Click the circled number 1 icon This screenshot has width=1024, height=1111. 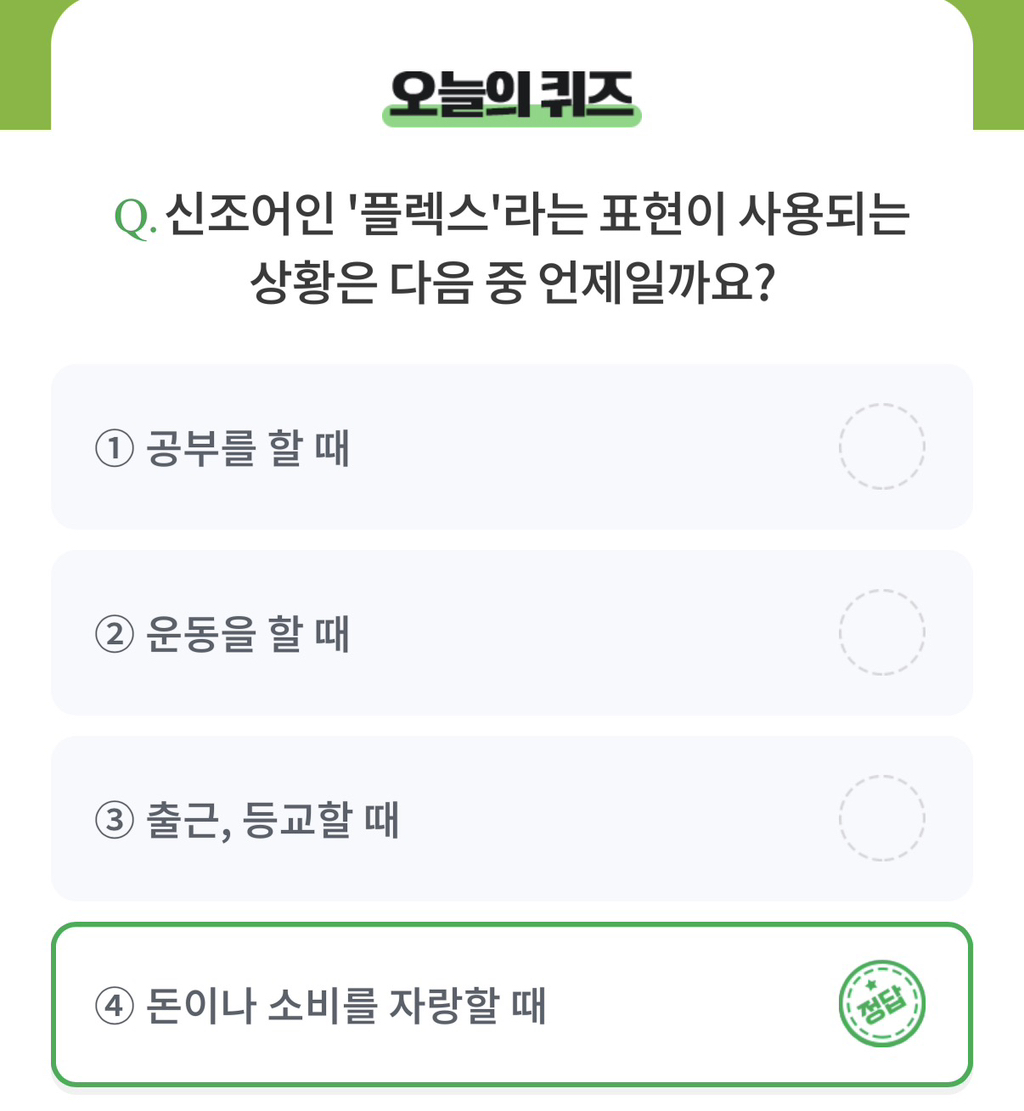point(114,448)
